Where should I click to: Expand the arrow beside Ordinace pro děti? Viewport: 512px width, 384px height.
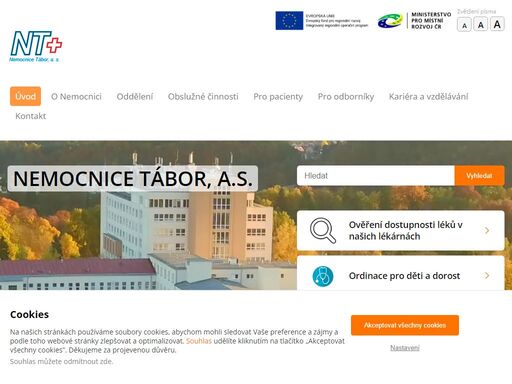click(x=487, y=276)
